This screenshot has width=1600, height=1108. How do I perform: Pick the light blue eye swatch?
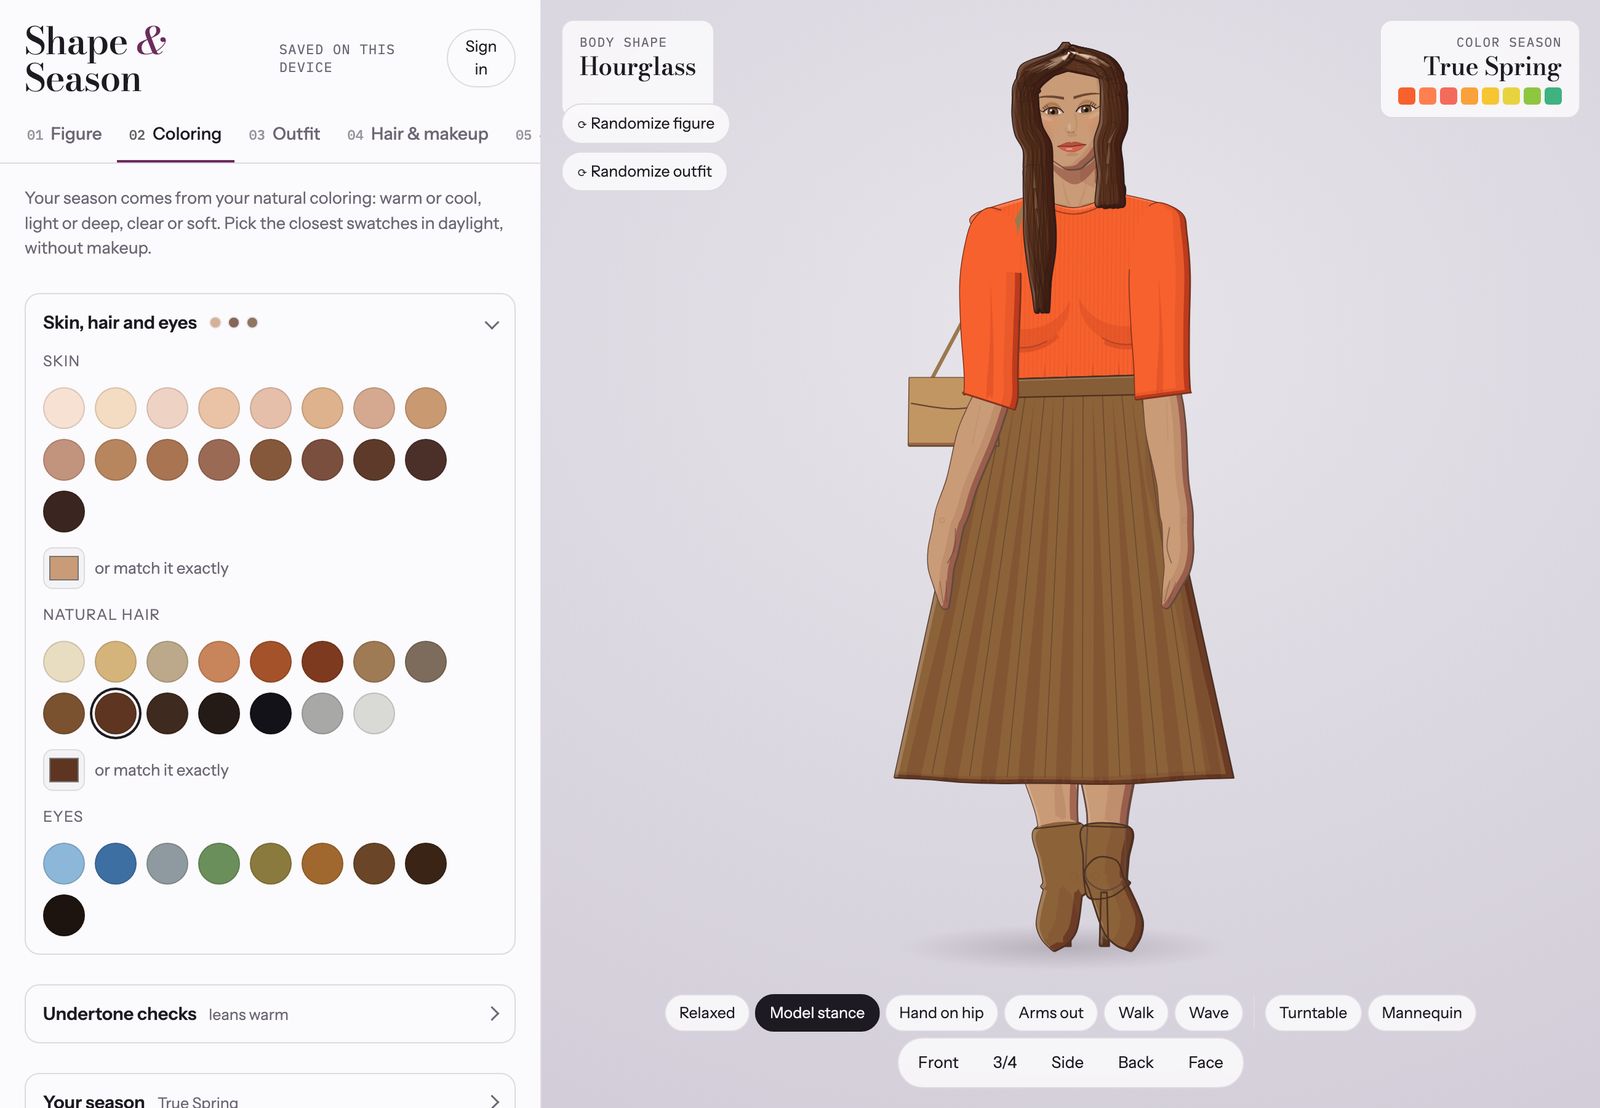click(x=64, y=864)
